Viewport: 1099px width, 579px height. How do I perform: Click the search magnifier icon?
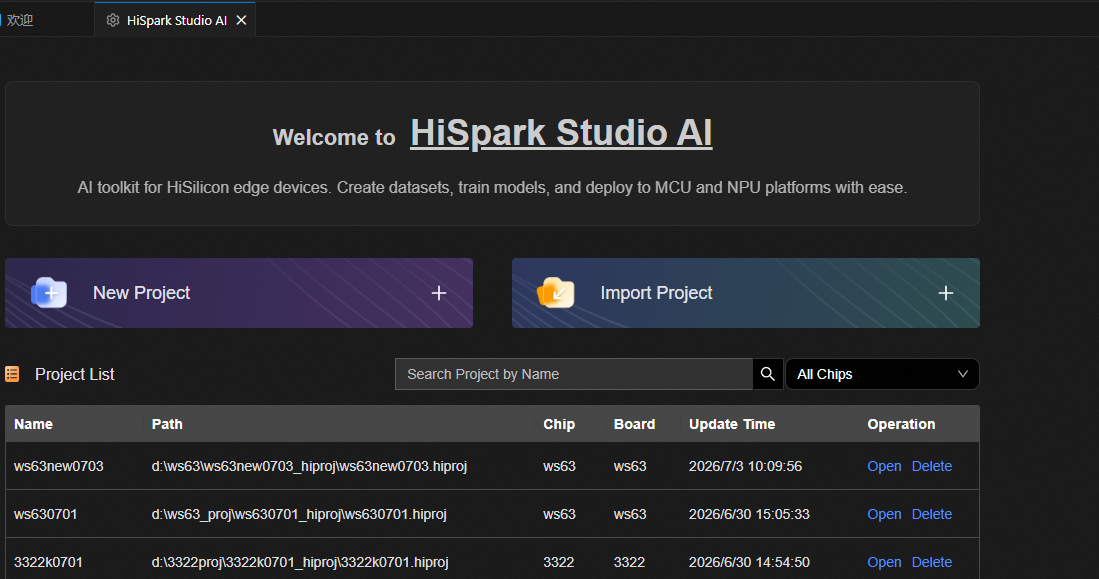[767, 374]
